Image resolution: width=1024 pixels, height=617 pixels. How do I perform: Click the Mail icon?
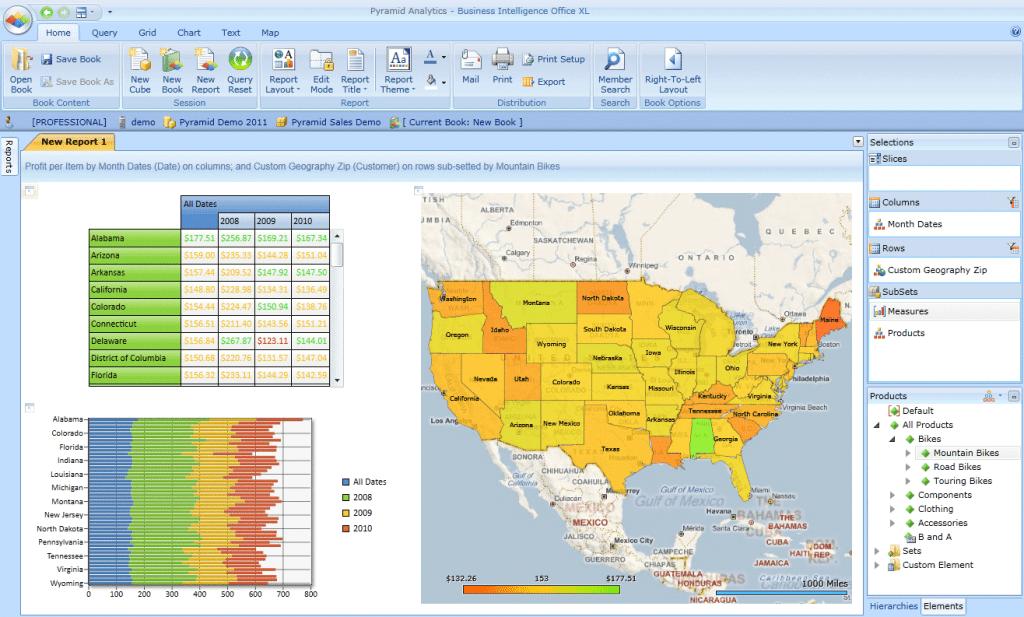tap(471, 62)
